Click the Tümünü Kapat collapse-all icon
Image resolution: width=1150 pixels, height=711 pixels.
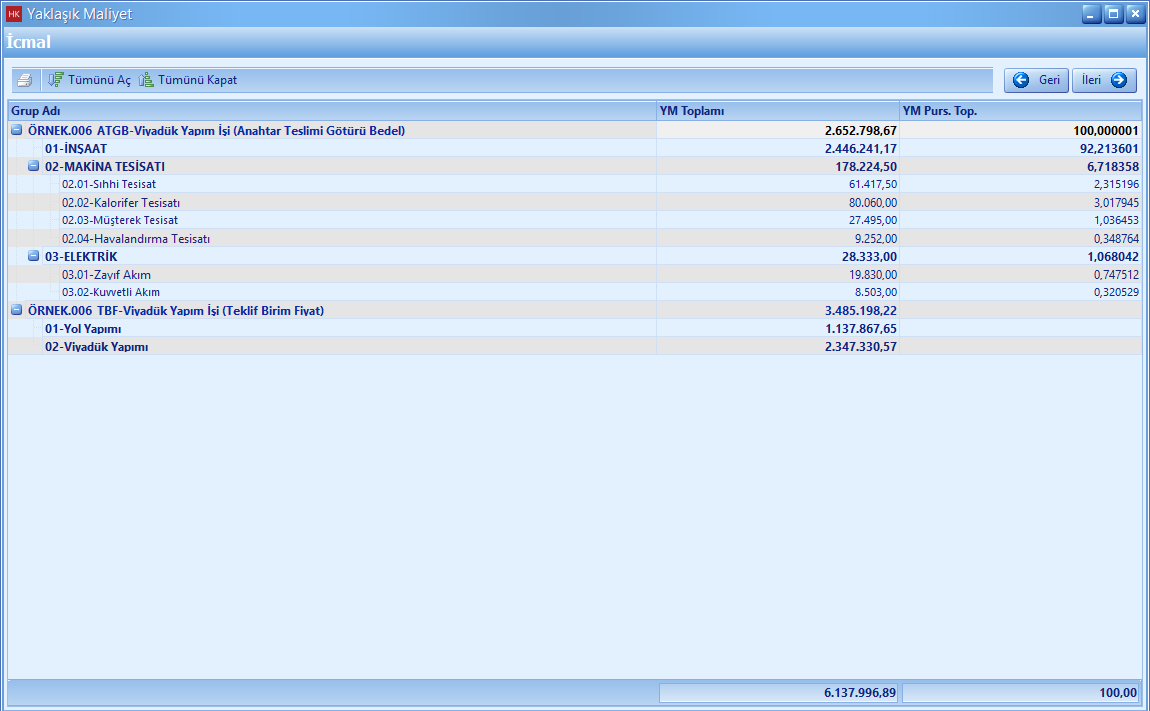click(x=146, y=80)
